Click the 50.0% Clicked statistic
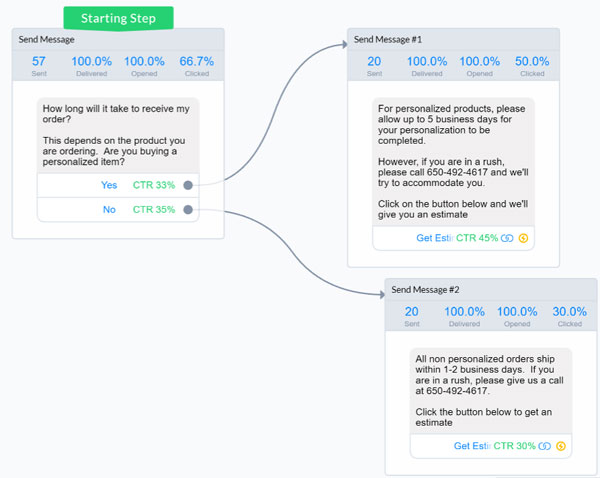 coord(532,65)
